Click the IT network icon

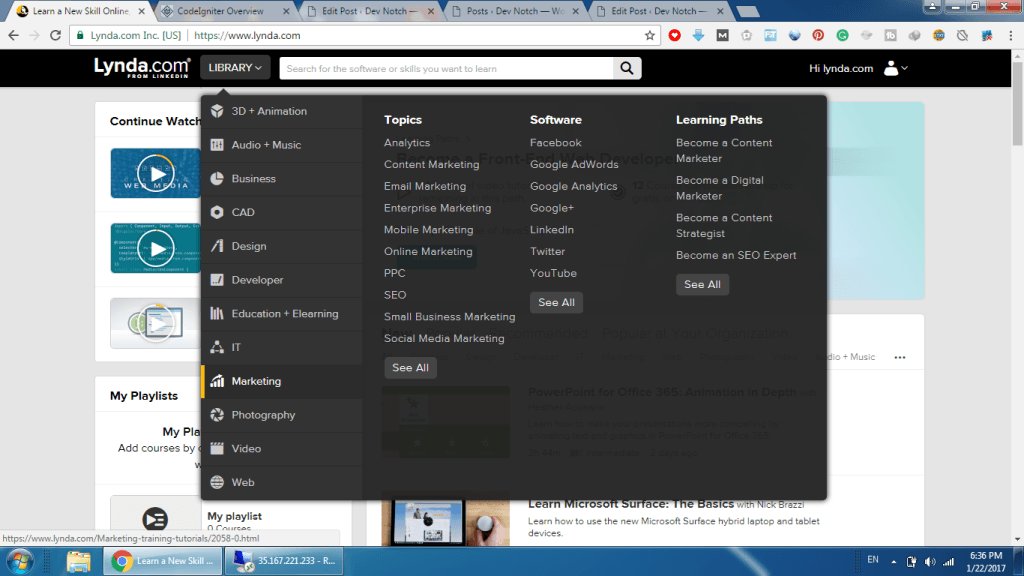point(217,347)
